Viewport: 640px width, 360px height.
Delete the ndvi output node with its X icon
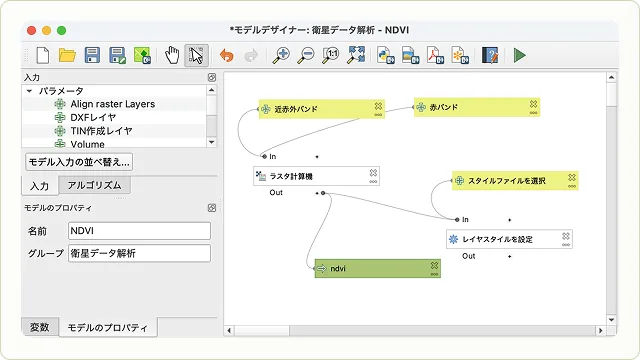434,265
